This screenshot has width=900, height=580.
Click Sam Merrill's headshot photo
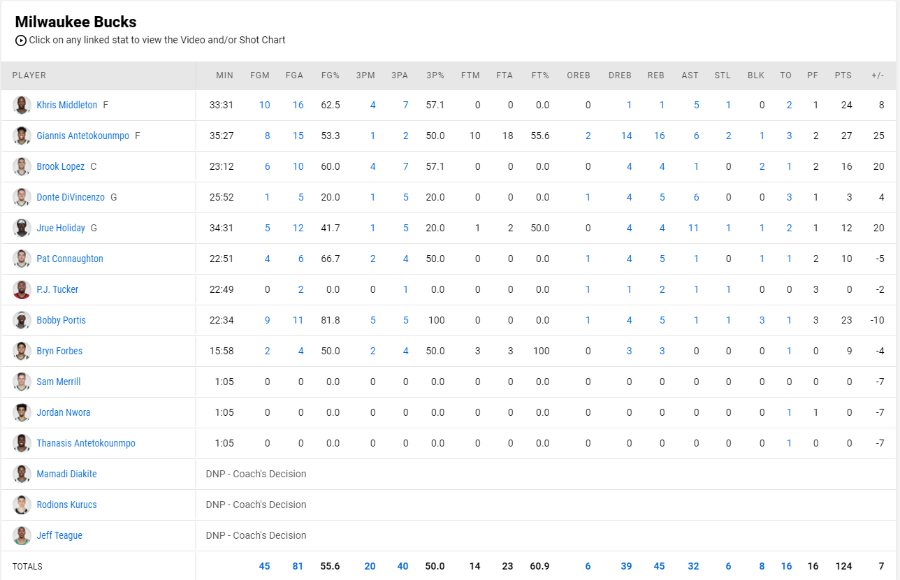pyautogui.click(x=22, y=382)
